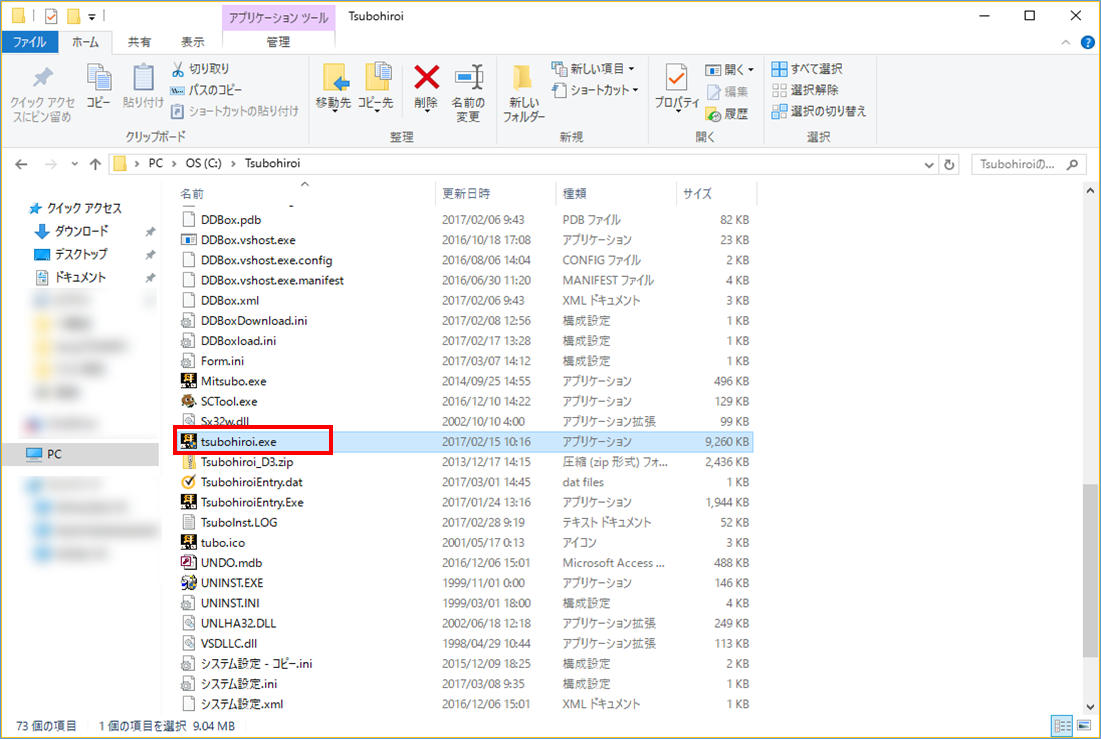The height and width of the screenshot is (739, 1101).
Task: Open the 新しい項目 dropdown
Action: [593, 69]
